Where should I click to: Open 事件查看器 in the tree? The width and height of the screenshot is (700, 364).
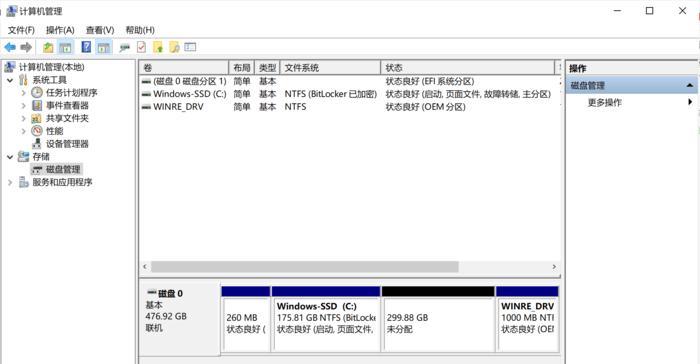point(67,105)
